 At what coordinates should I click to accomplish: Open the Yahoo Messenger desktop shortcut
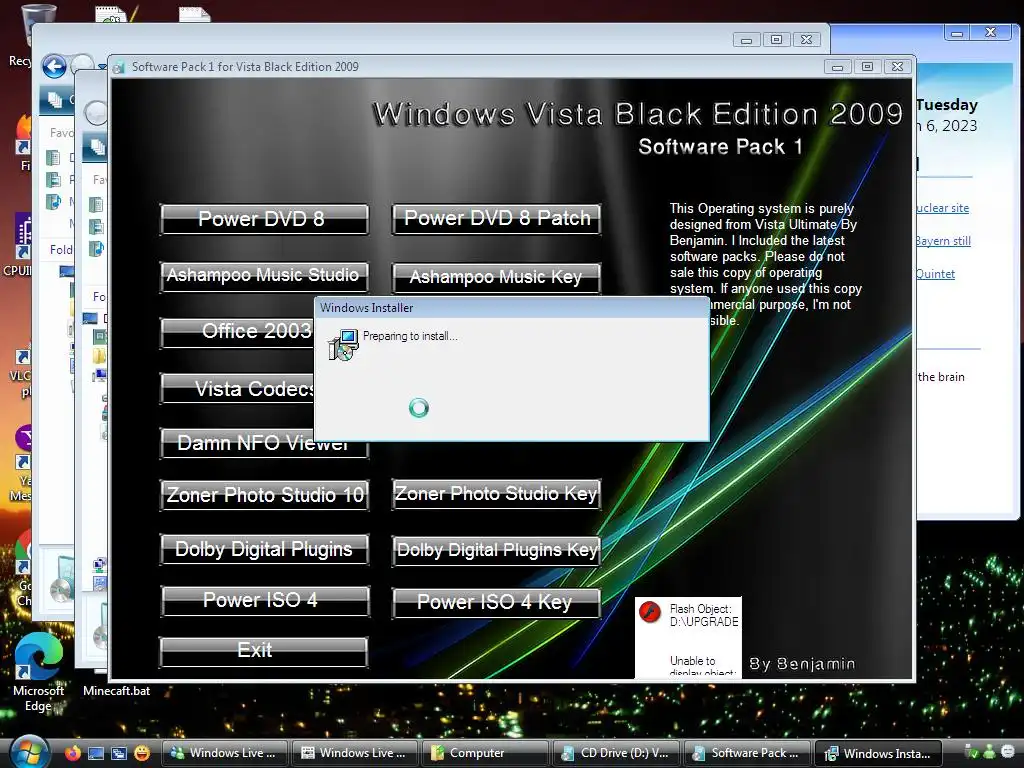point(24,464)
